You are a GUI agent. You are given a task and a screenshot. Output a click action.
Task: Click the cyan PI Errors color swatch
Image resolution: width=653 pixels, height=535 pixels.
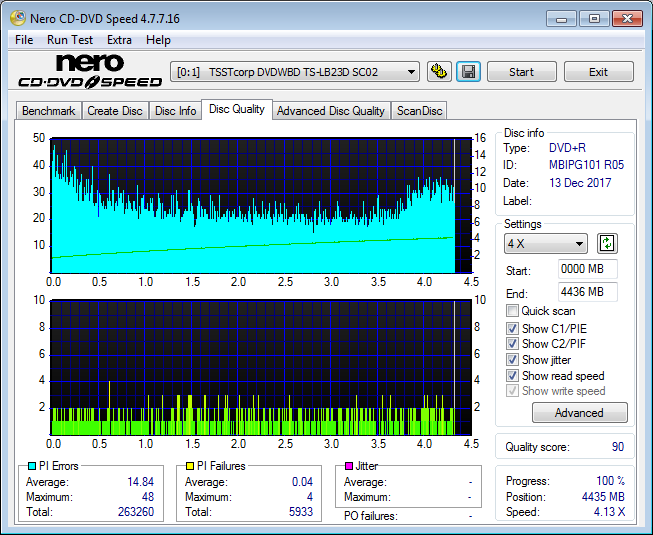tap(31, 466)
